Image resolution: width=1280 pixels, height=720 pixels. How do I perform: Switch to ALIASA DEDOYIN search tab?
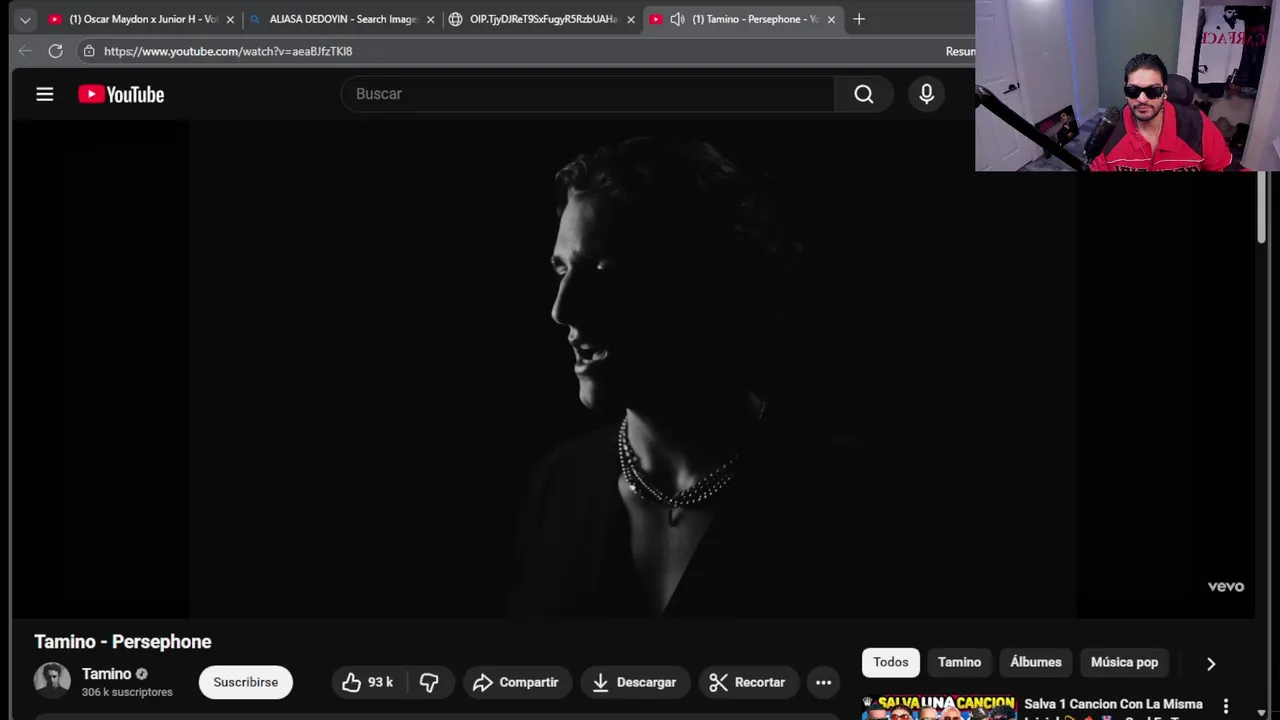click(343, 19)
